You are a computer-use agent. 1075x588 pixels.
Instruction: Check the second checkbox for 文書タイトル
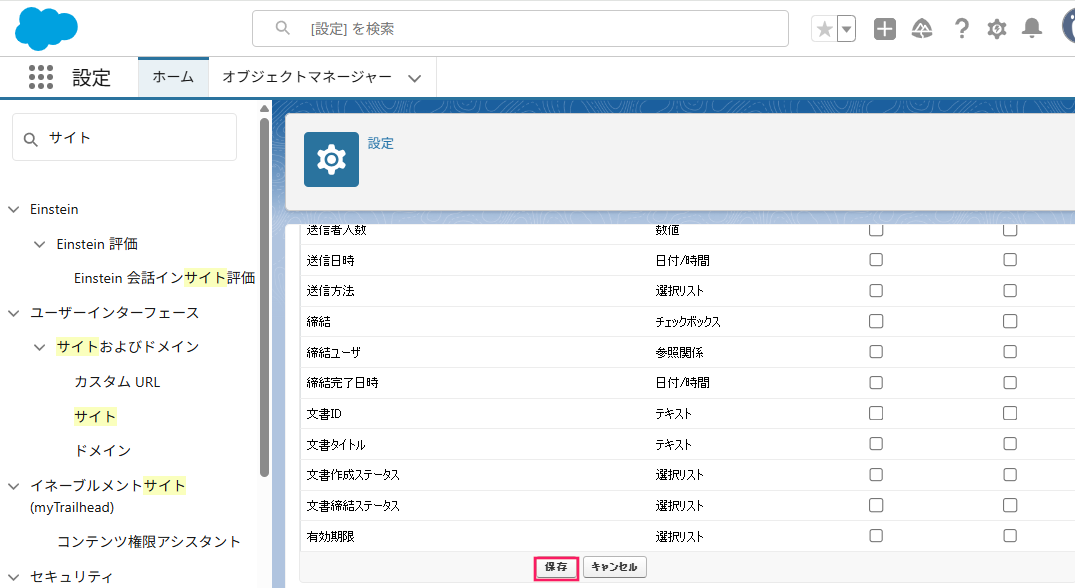point(1010,443)
